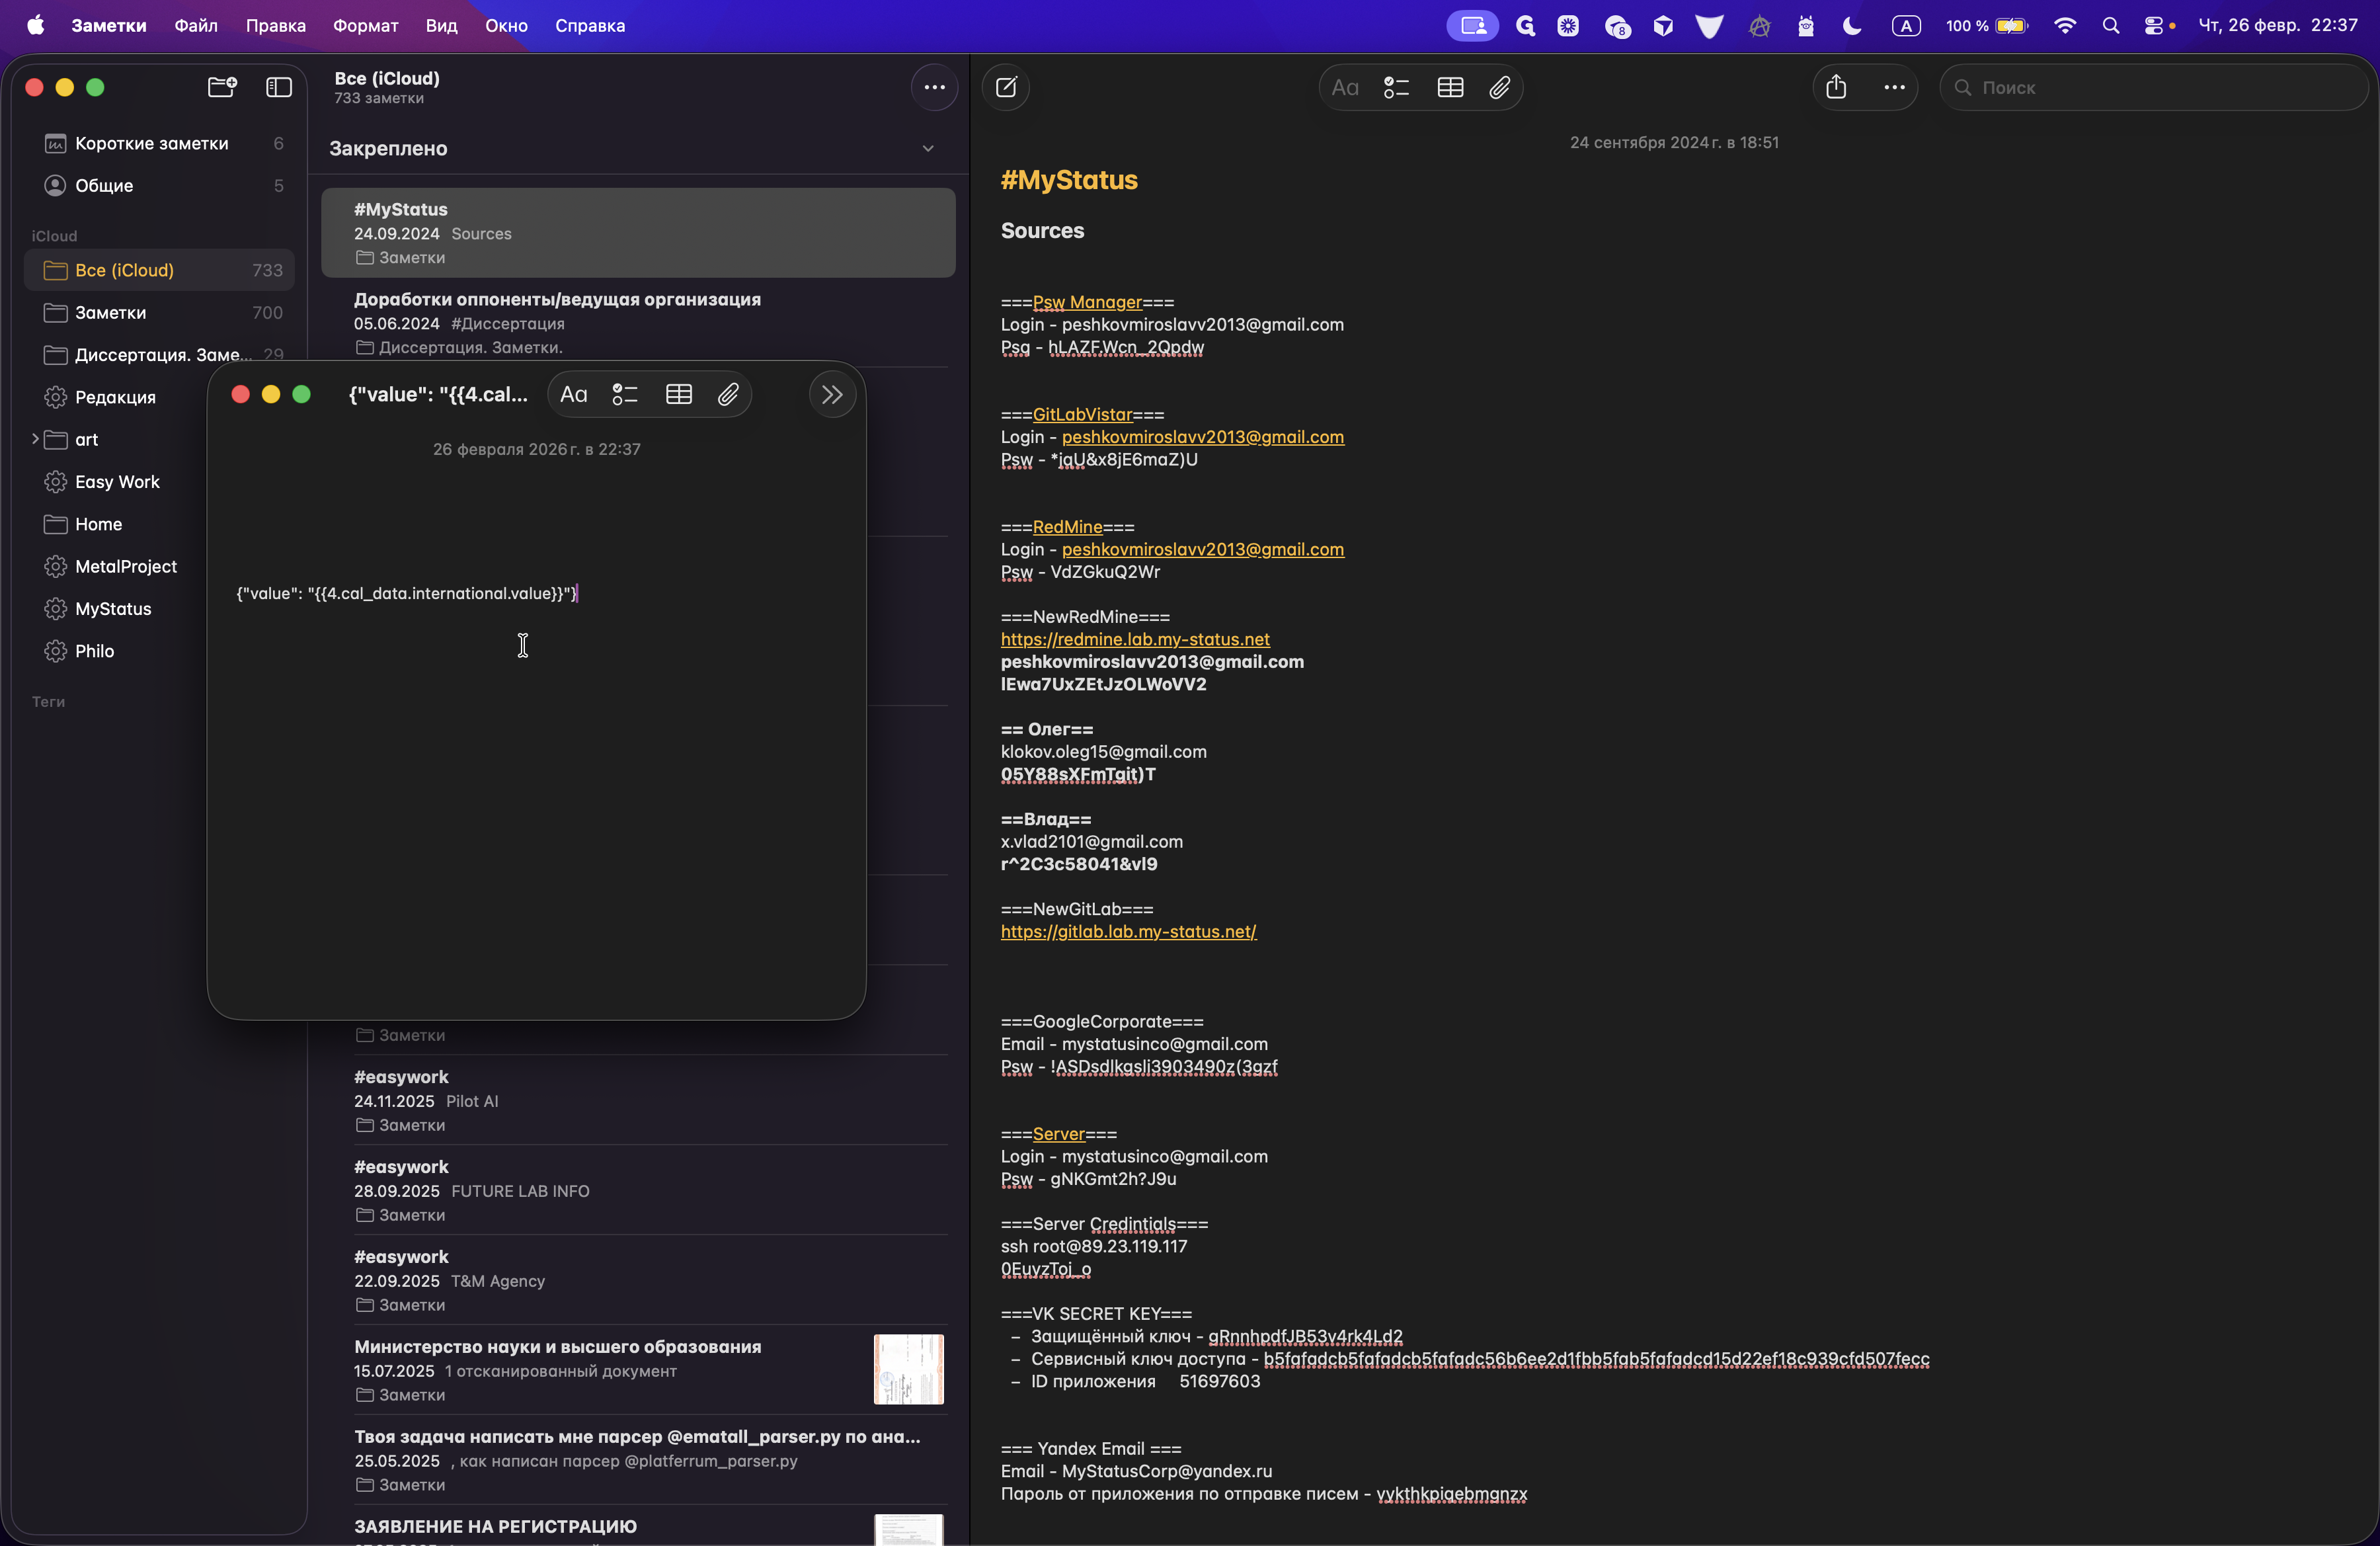This screenshot has height=1546, width=2380.
Task: Click attachment paperclip in main toolbar
Action: tap(1499, 87)
